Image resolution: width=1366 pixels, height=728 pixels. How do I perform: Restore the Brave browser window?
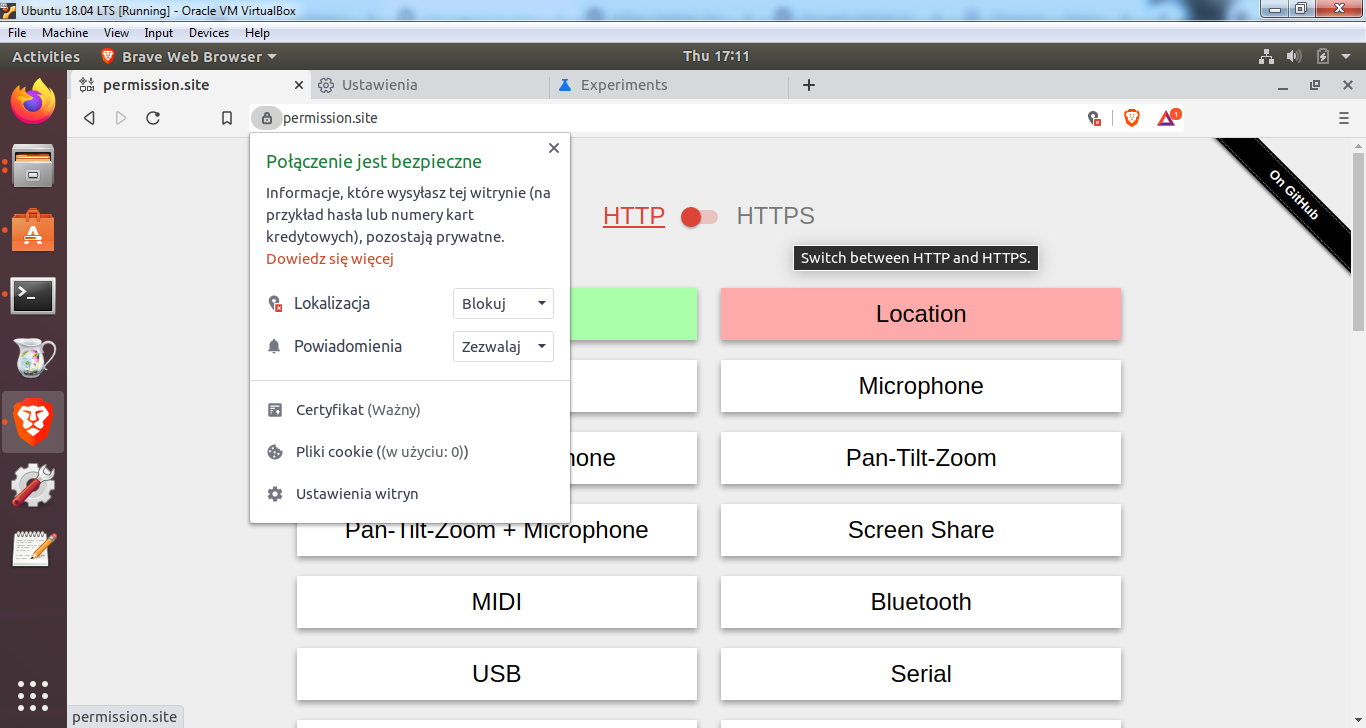1315,86
